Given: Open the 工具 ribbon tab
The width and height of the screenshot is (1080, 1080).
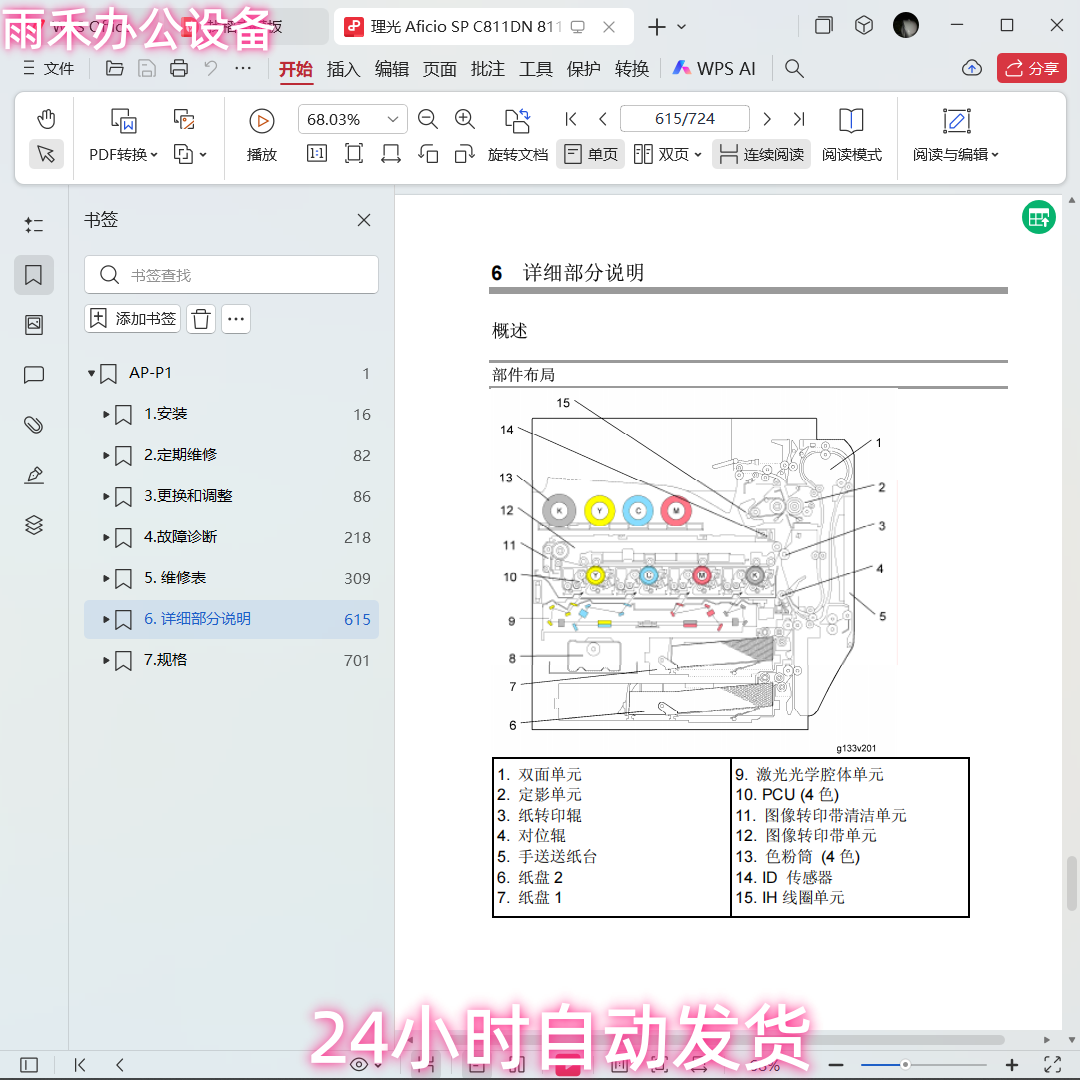Looking at the screenshot, I should (x=536, y=69).
